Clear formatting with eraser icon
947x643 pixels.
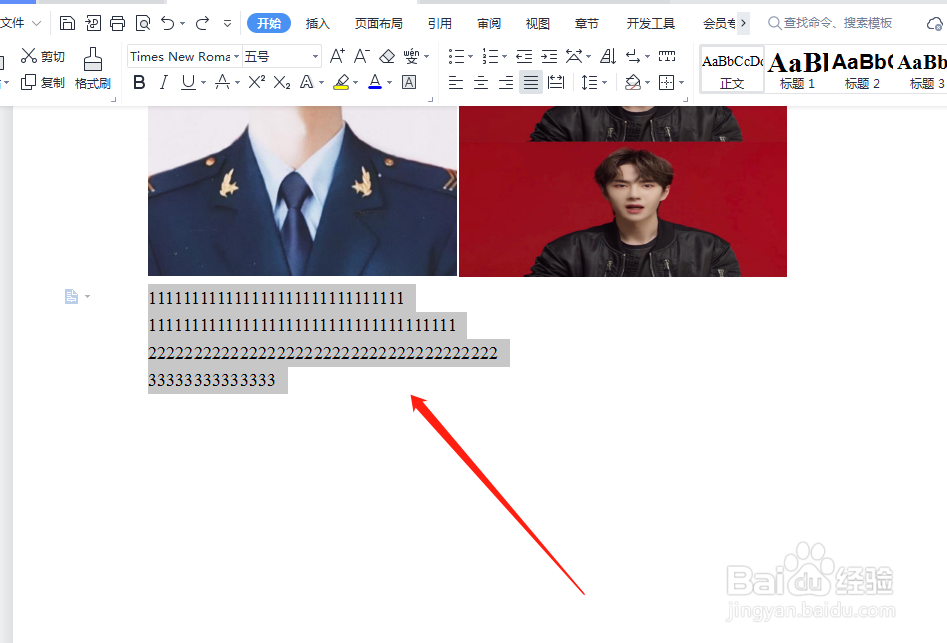387,56
